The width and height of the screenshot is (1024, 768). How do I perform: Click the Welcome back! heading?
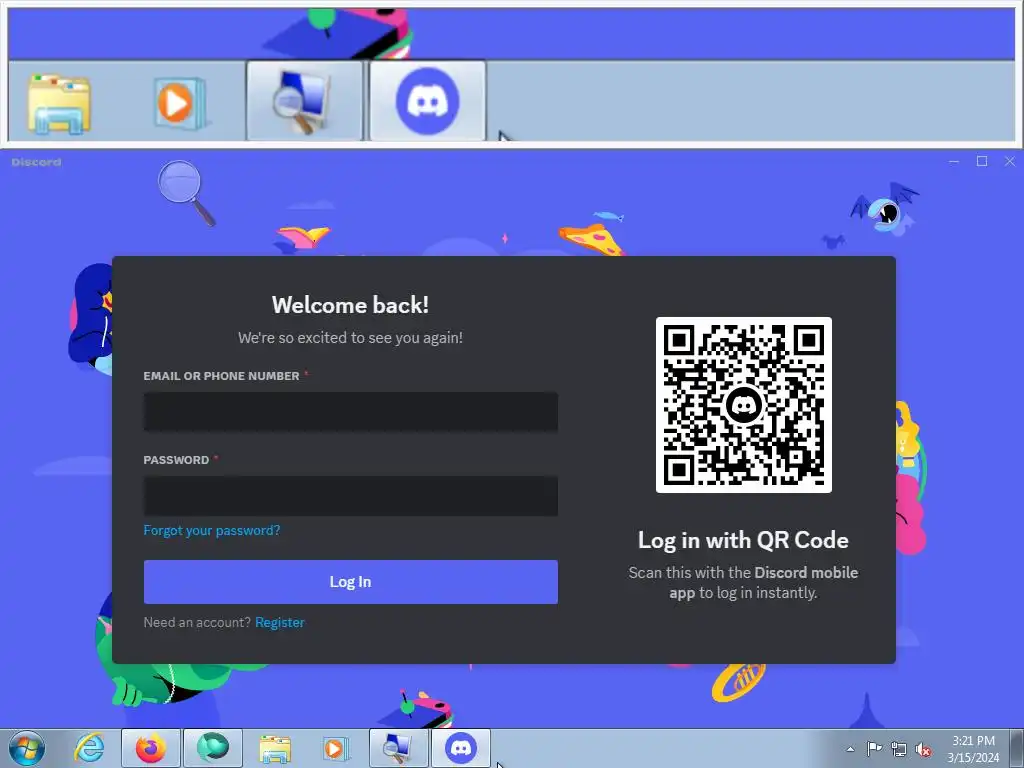coord(351,305)
